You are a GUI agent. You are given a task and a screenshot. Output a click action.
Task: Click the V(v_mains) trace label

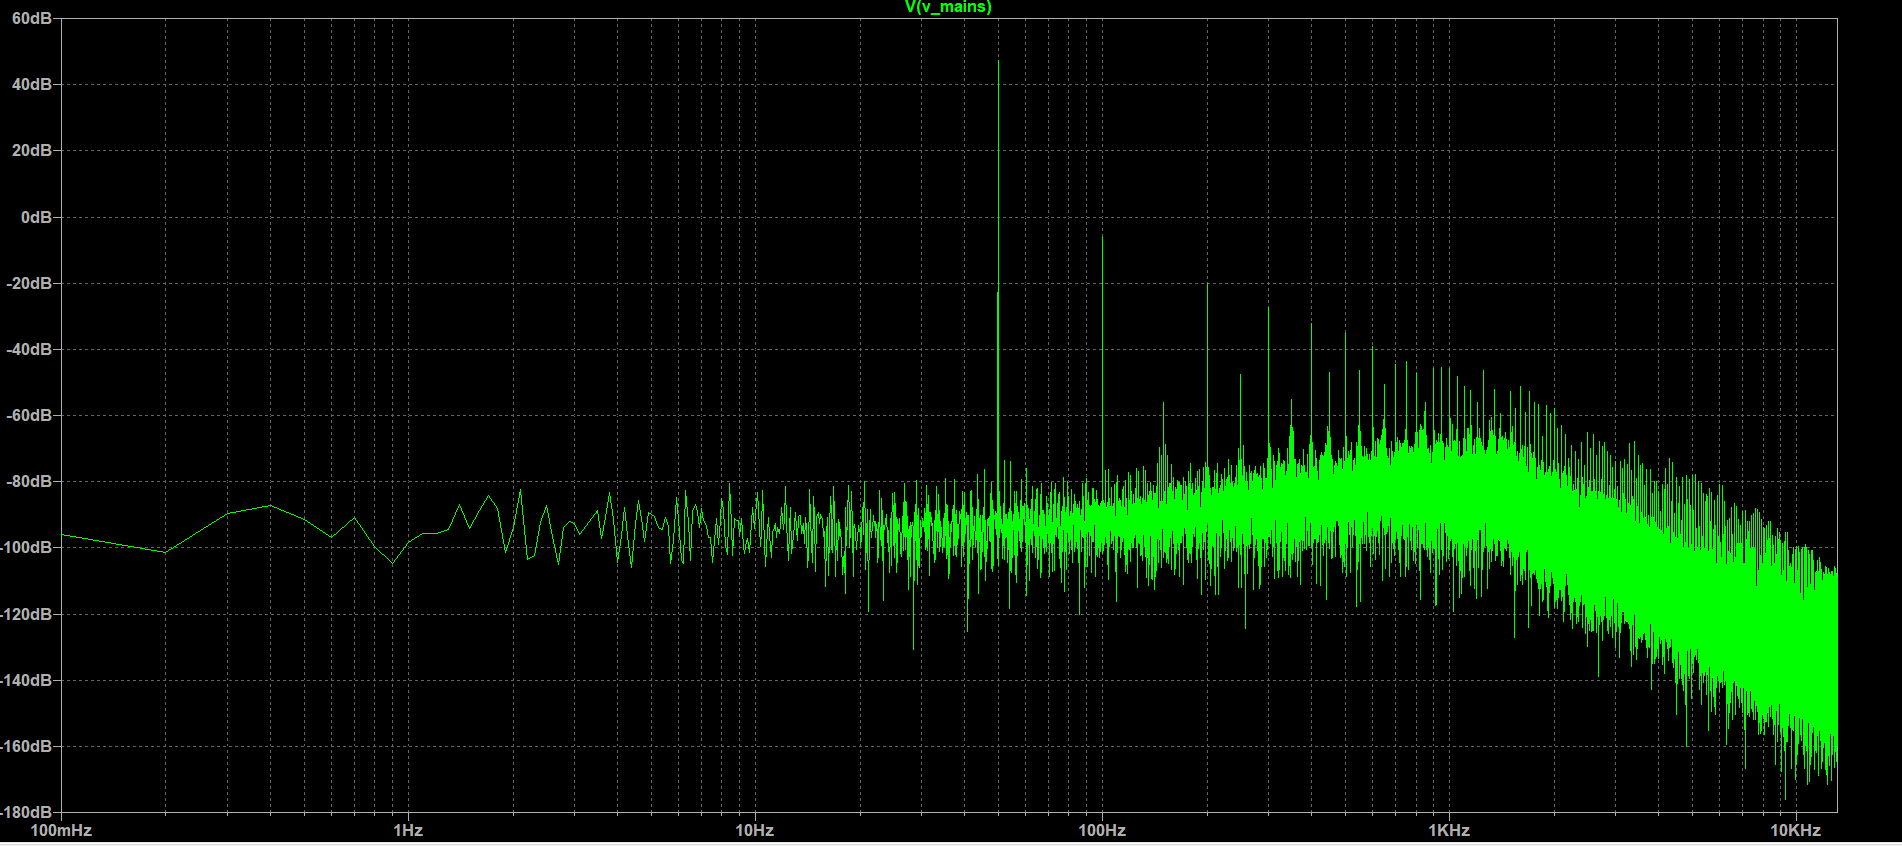pos(948,7)
